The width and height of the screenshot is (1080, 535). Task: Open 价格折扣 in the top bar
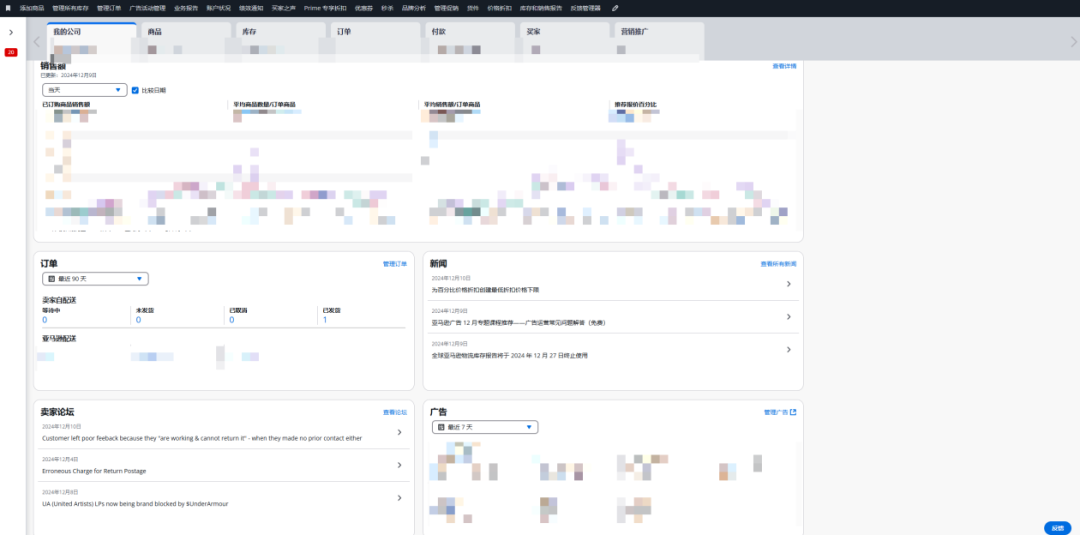point(499,8)
